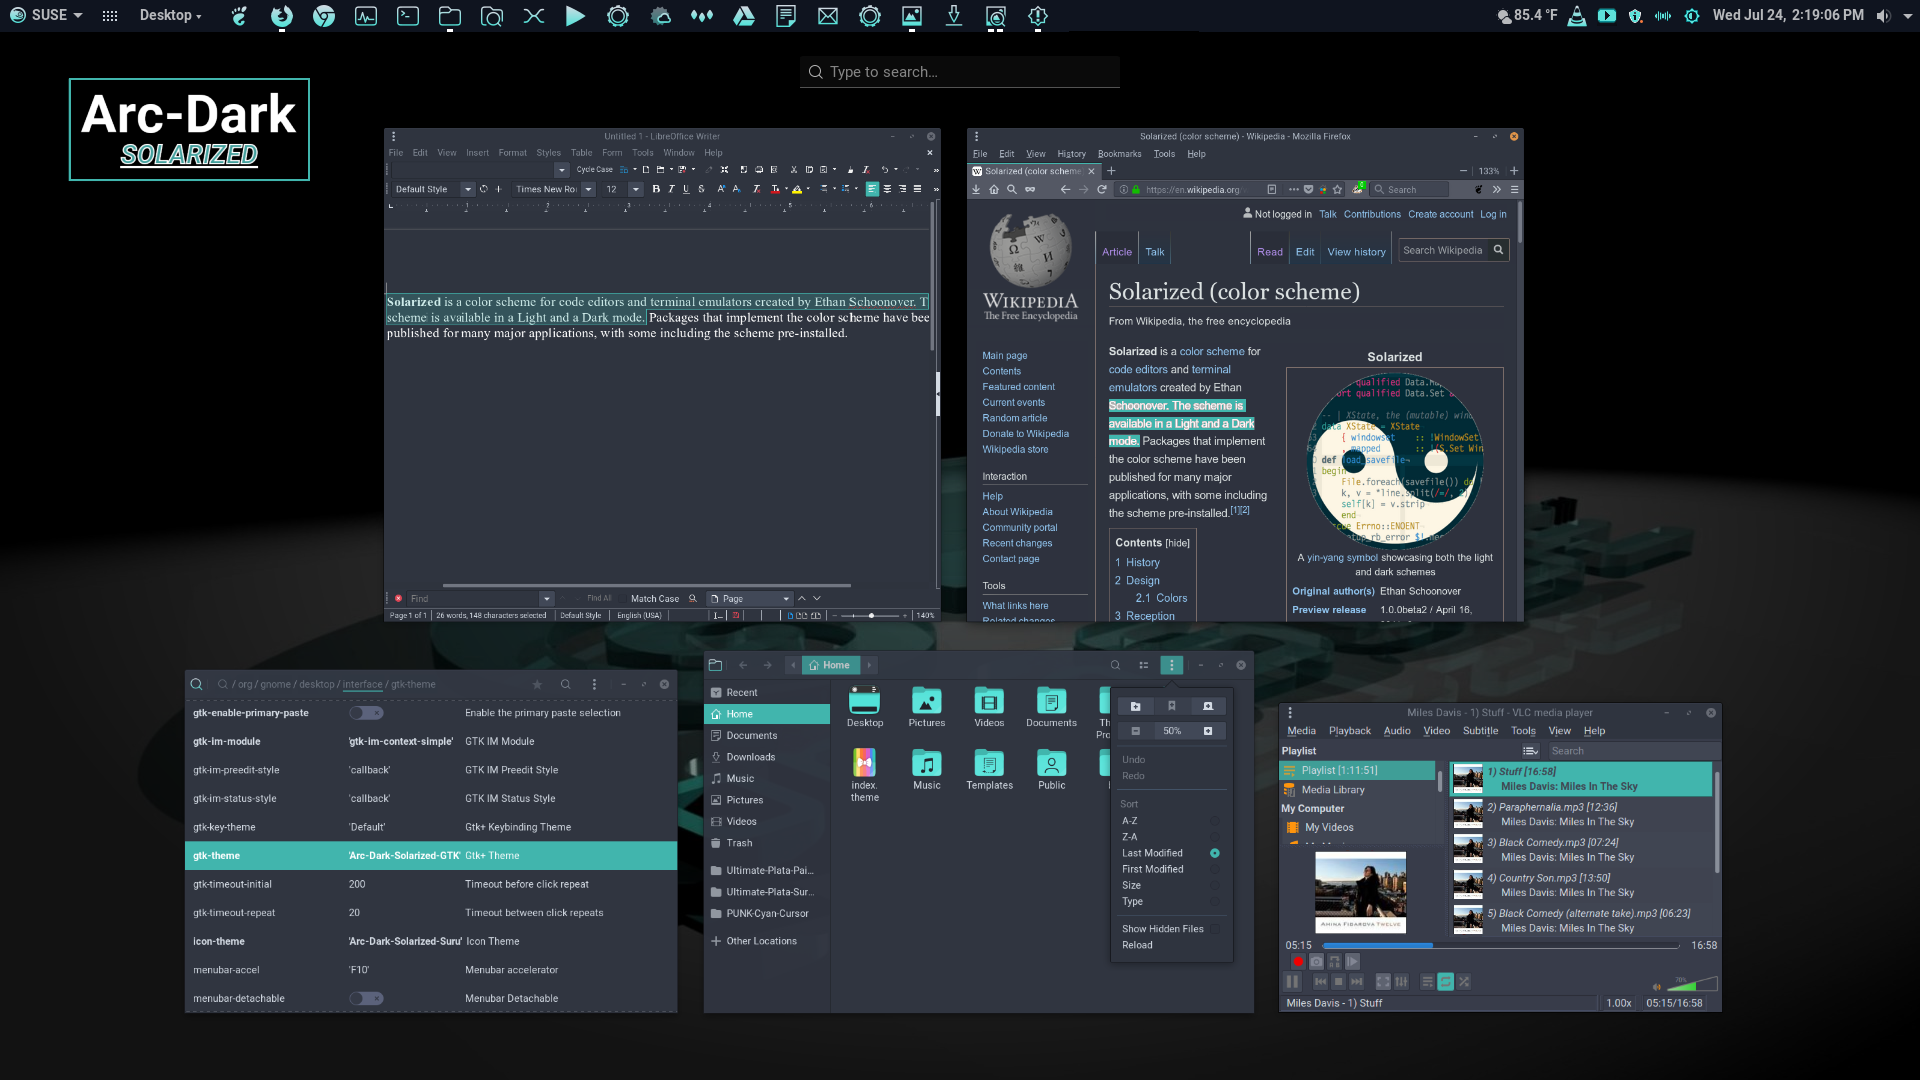Image resolution: width=1920 pixels, height=1080 pixels.
Task: Click 'interface' in the dconf path bar
Action: [362, 684]
